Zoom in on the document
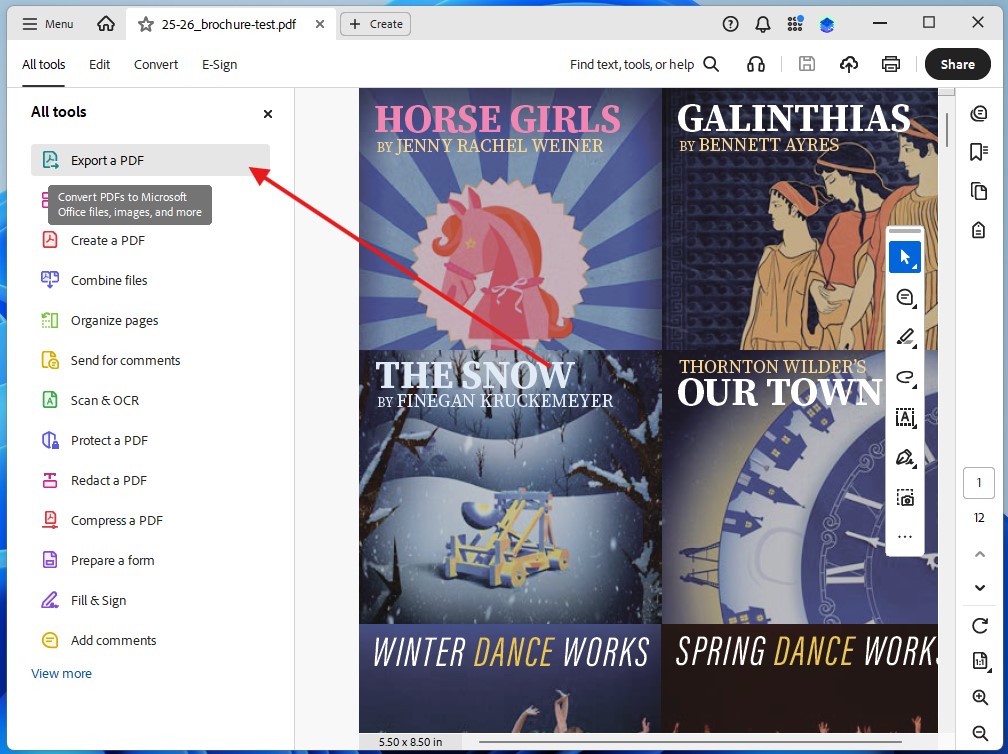Image resolution: width=1008 pixels, height=754 pixels. point(979,698)
